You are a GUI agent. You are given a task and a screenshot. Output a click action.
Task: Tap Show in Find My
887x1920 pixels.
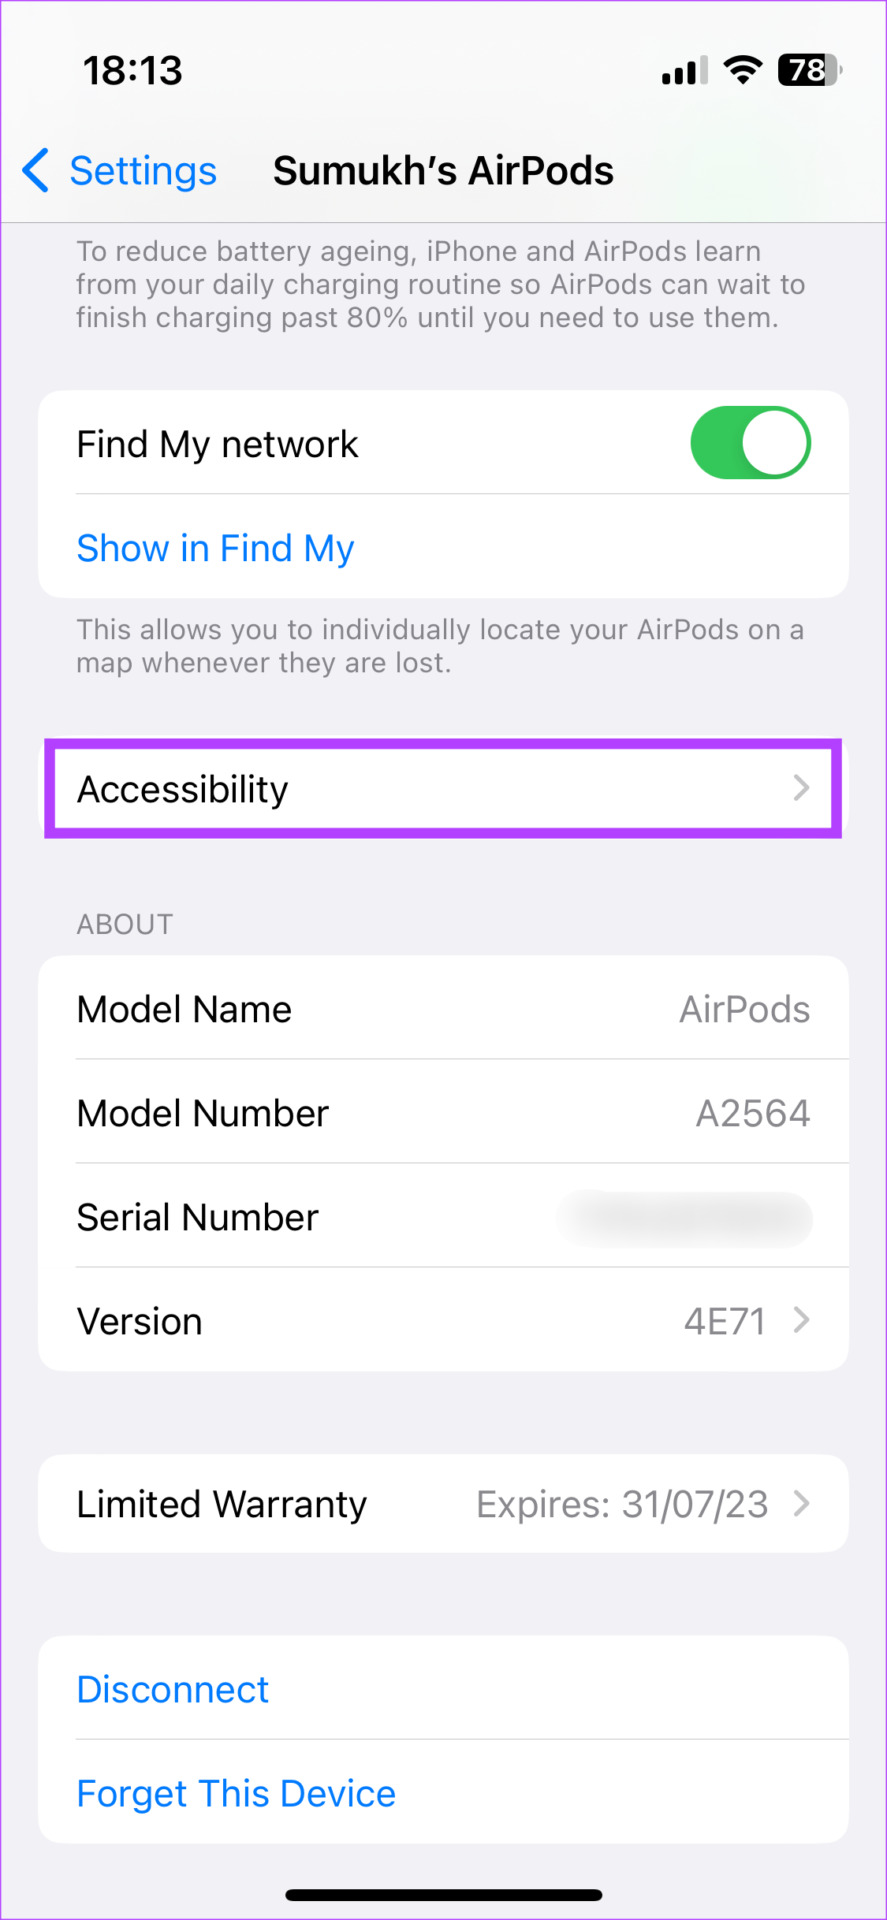(215, 548)
